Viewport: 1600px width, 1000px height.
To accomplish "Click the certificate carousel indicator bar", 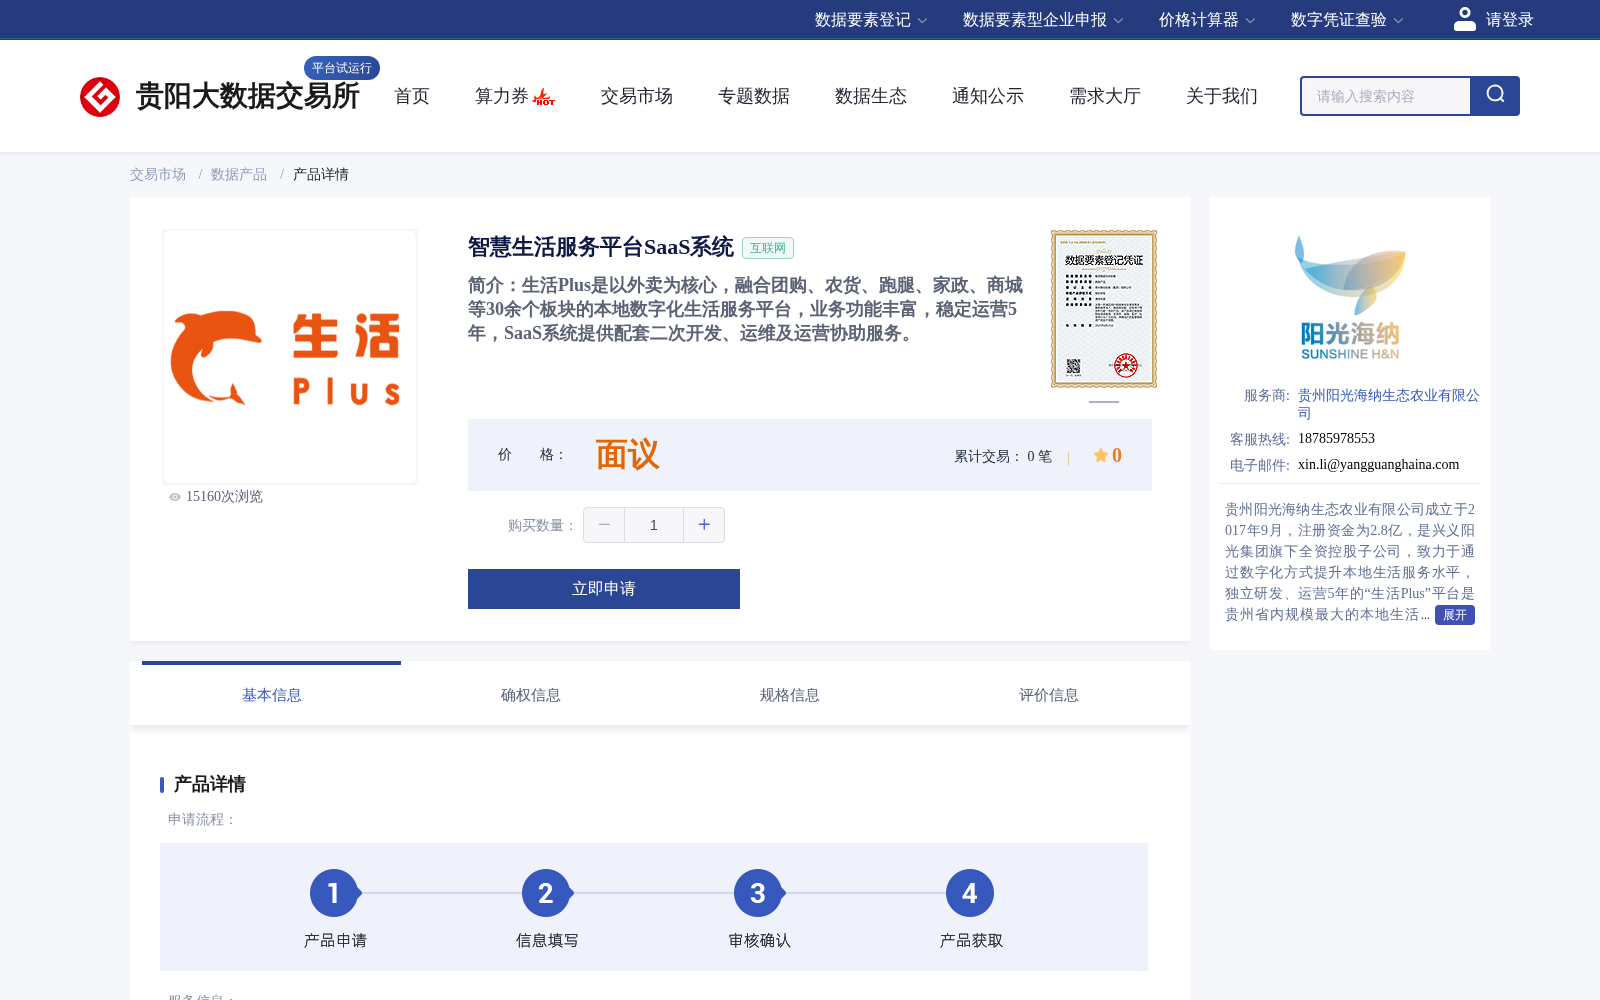I will [x=1104, y=401].
